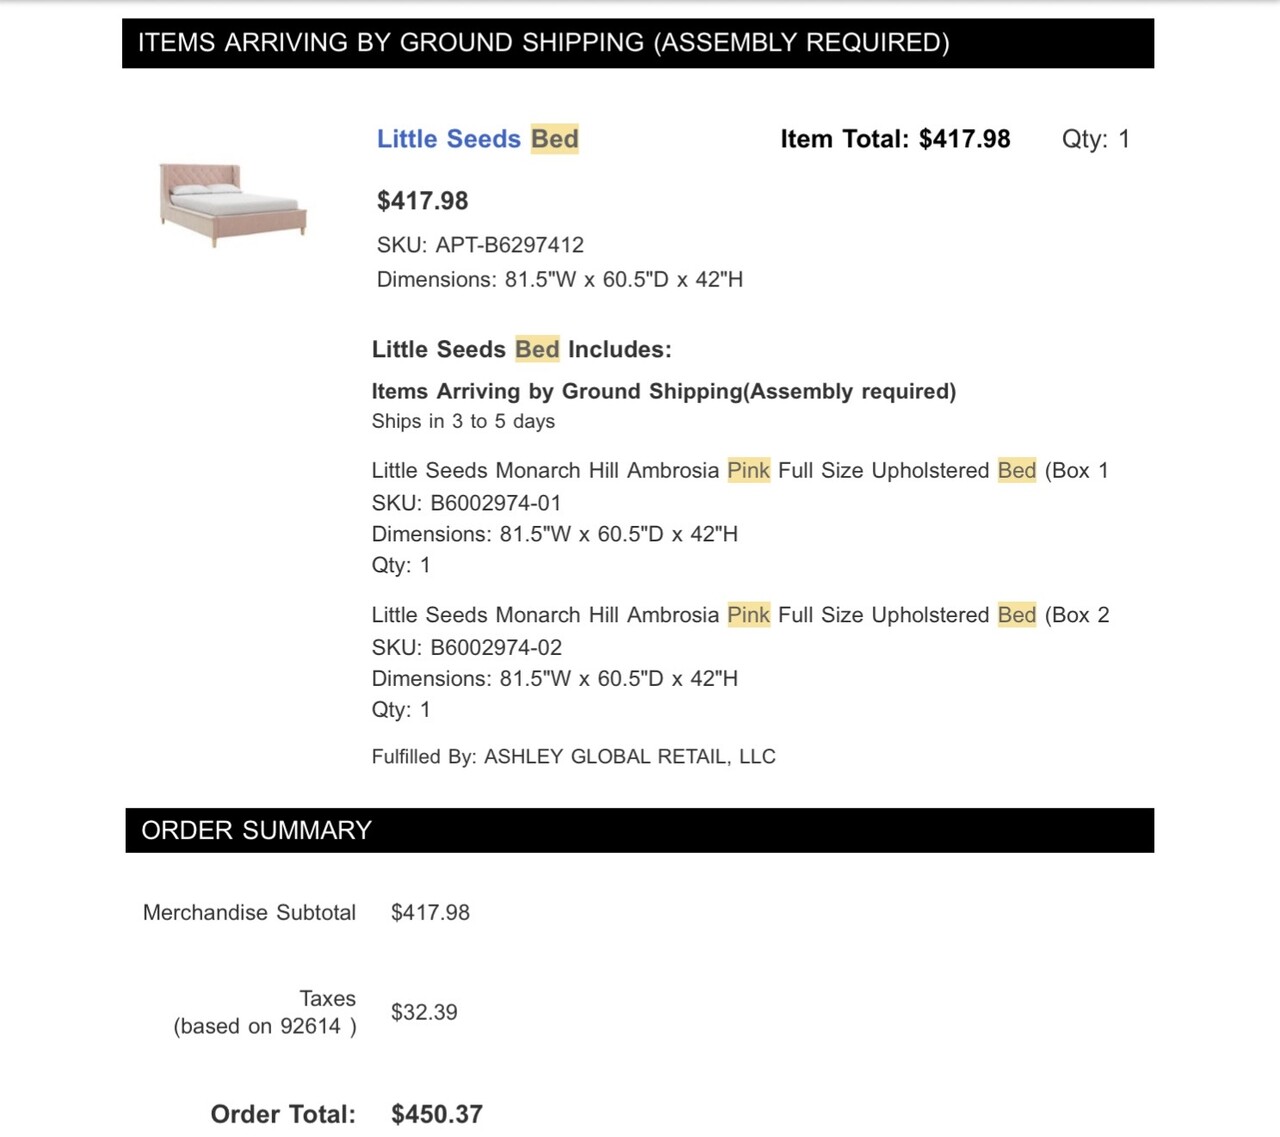Click Fulfilled By ASHLEY GLOBAL RETAIL, LLC
1280x1137 pixels.
573,757
